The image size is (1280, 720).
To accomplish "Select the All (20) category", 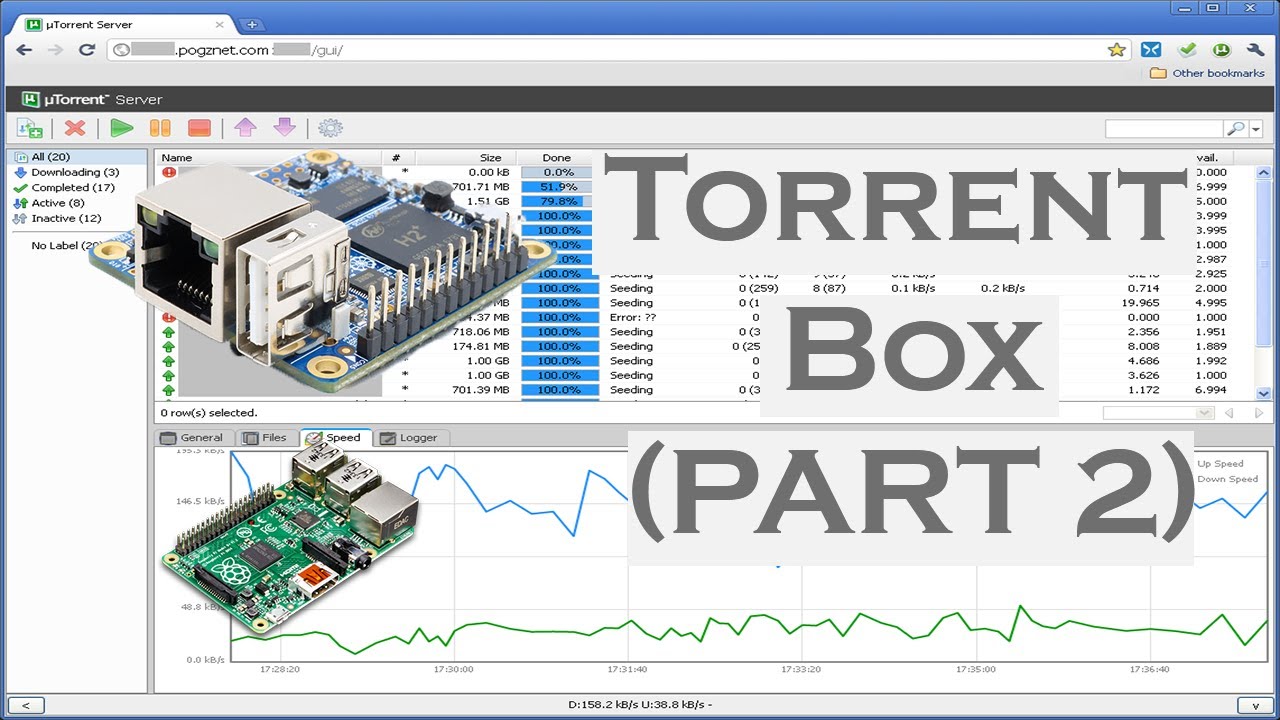I will click(x=77, y=157).
